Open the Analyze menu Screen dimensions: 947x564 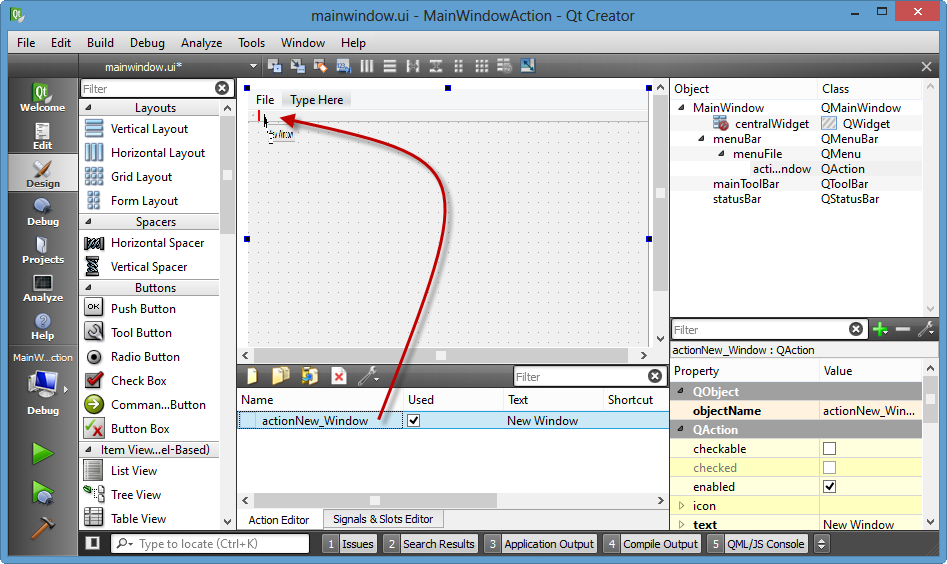[x=201, y=42]
